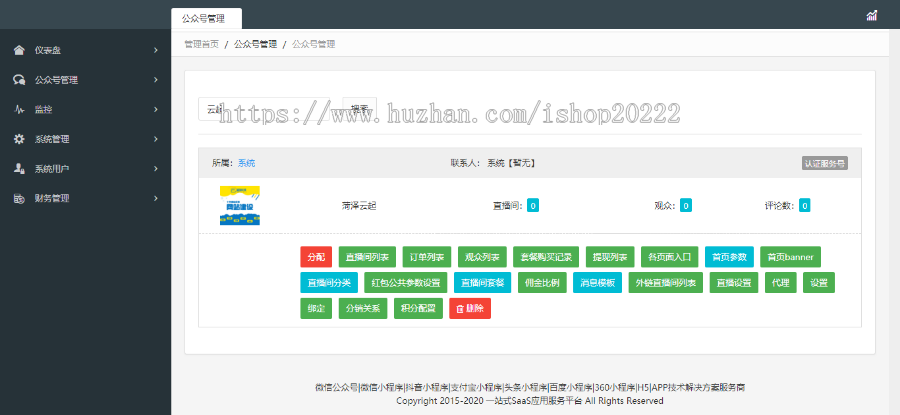Click the 评论数 count badge
The image size is (900, 415).
[x=805, y=205]
